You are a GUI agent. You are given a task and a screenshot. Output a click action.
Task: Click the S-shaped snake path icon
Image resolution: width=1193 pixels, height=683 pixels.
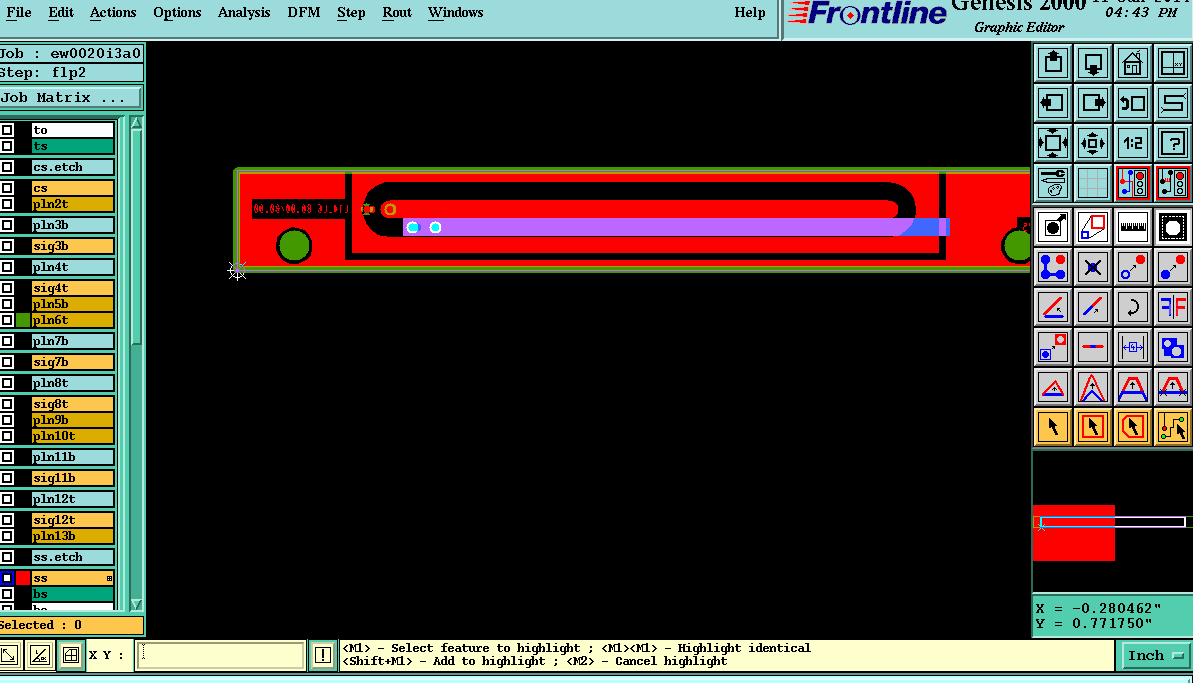(1172, 103)
